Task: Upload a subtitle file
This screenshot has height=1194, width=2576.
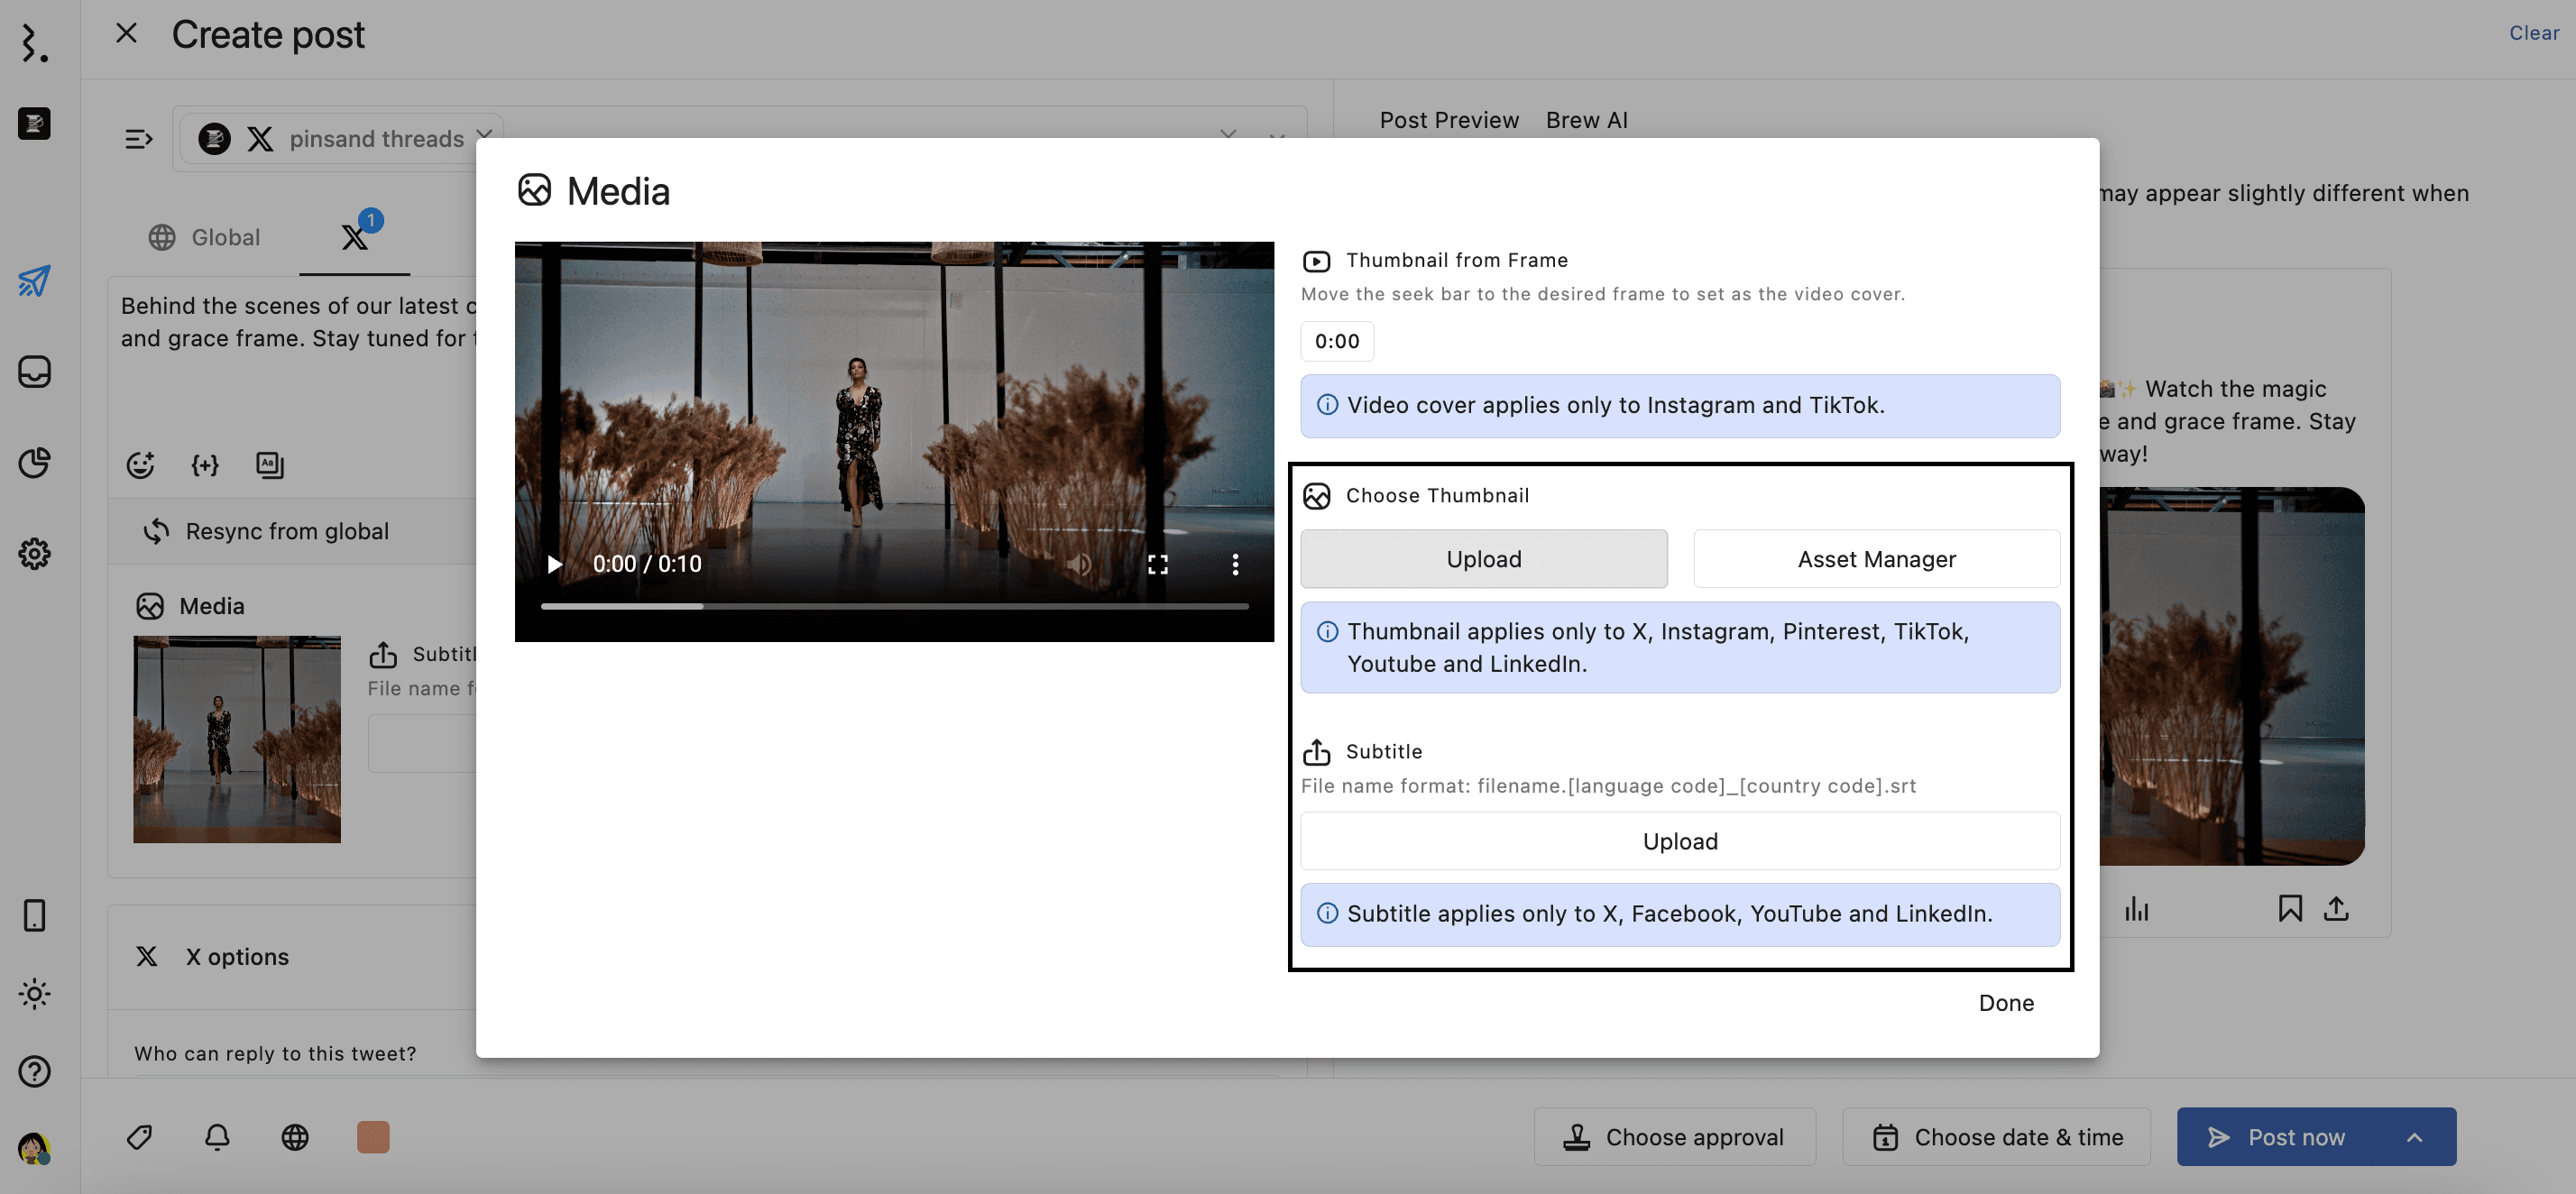Action: (1679, 841)
